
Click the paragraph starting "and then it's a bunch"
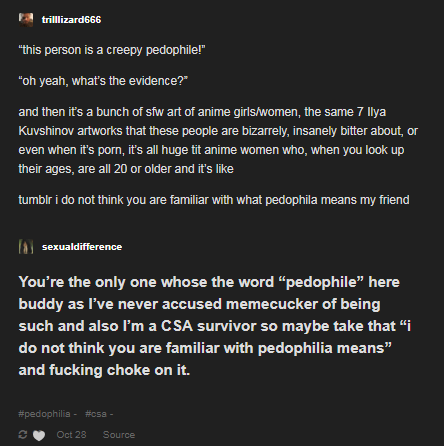[218, 140]
